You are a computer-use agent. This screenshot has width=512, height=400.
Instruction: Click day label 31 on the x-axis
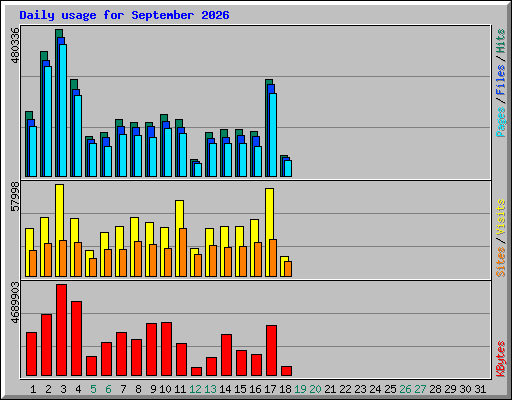[x=480, y=389]
